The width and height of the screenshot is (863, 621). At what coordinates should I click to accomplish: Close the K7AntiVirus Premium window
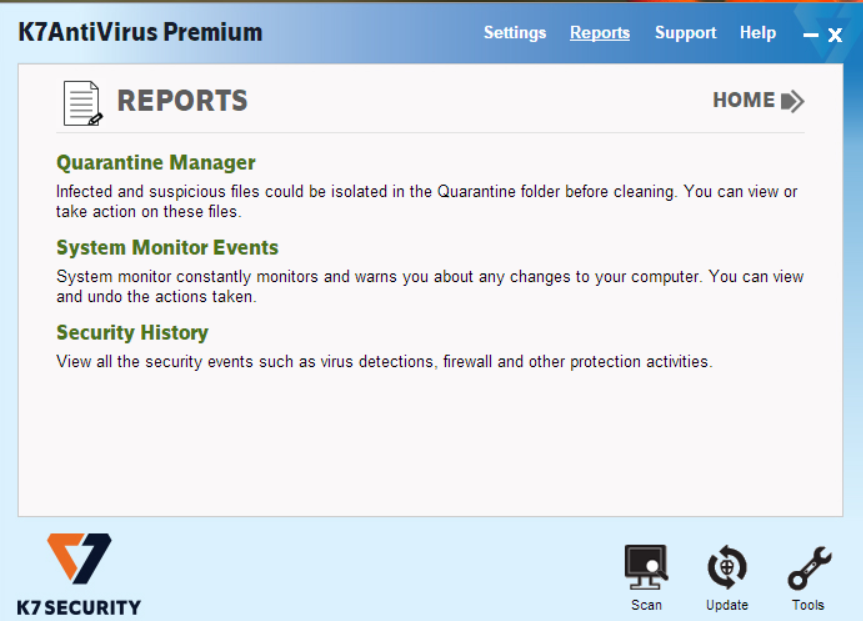pos(835,35)
